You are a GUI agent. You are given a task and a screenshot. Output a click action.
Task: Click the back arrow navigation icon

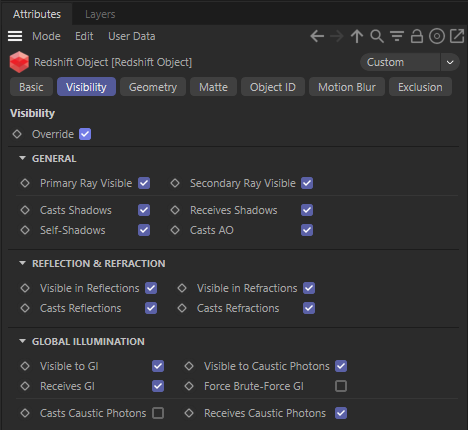[317, 36]
